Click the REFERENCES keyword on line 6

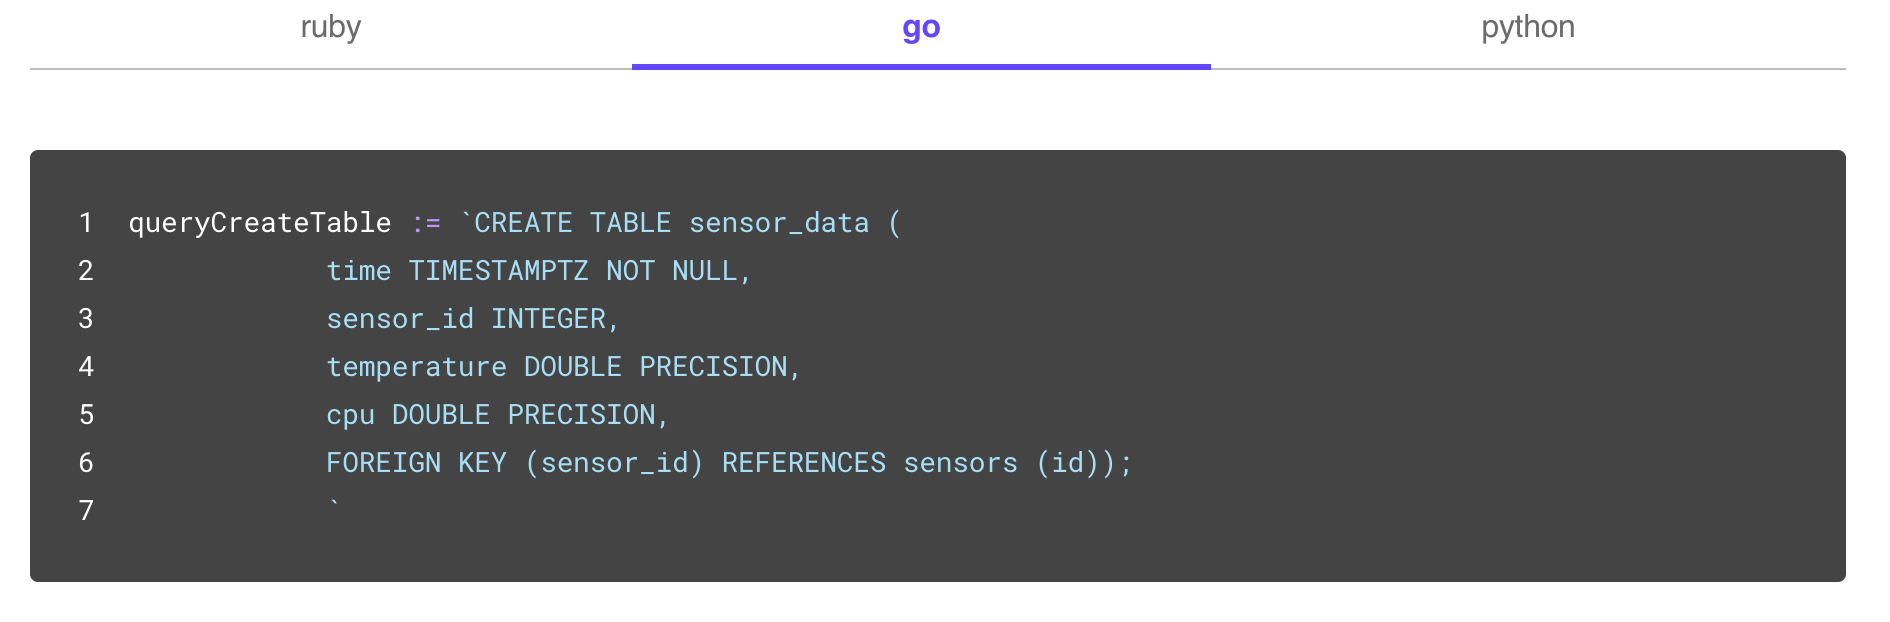click(804, 463)
